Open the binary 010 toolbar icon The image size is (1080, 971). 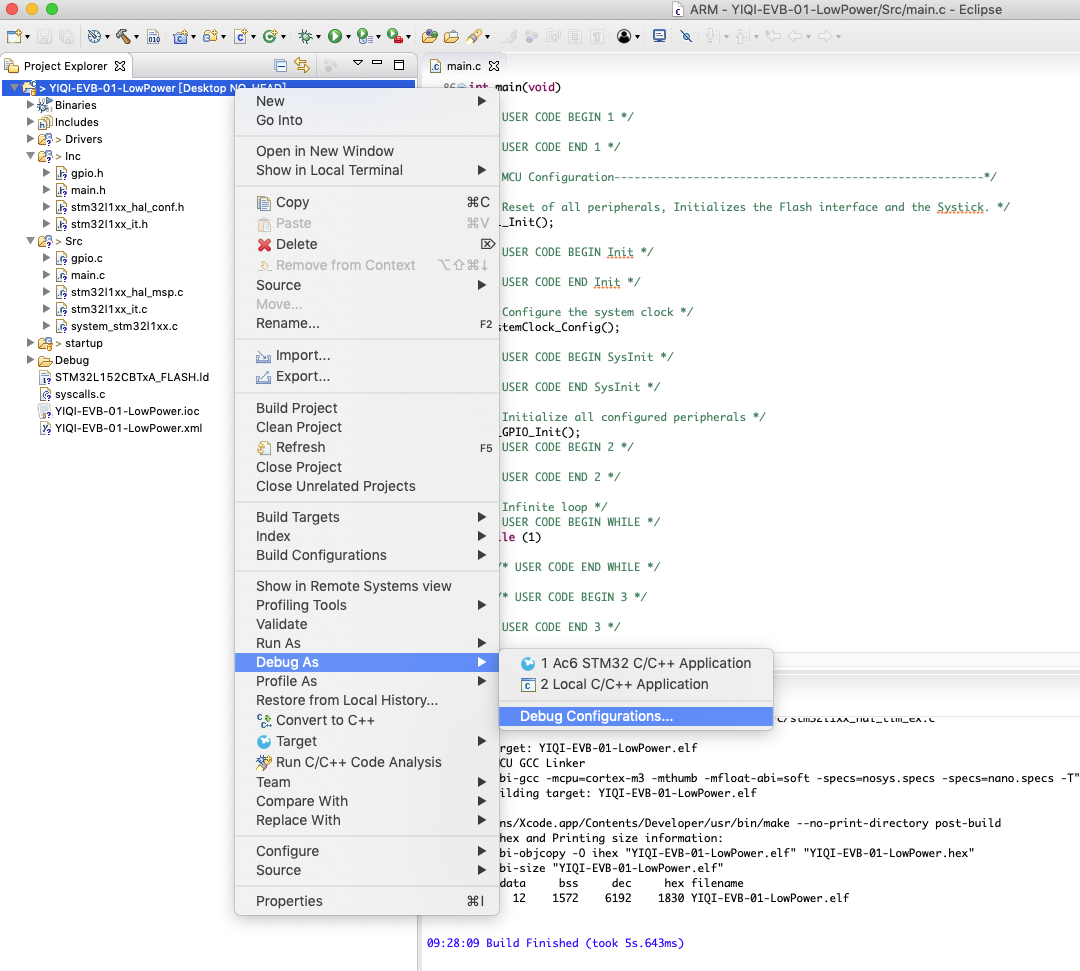[154, 36]
